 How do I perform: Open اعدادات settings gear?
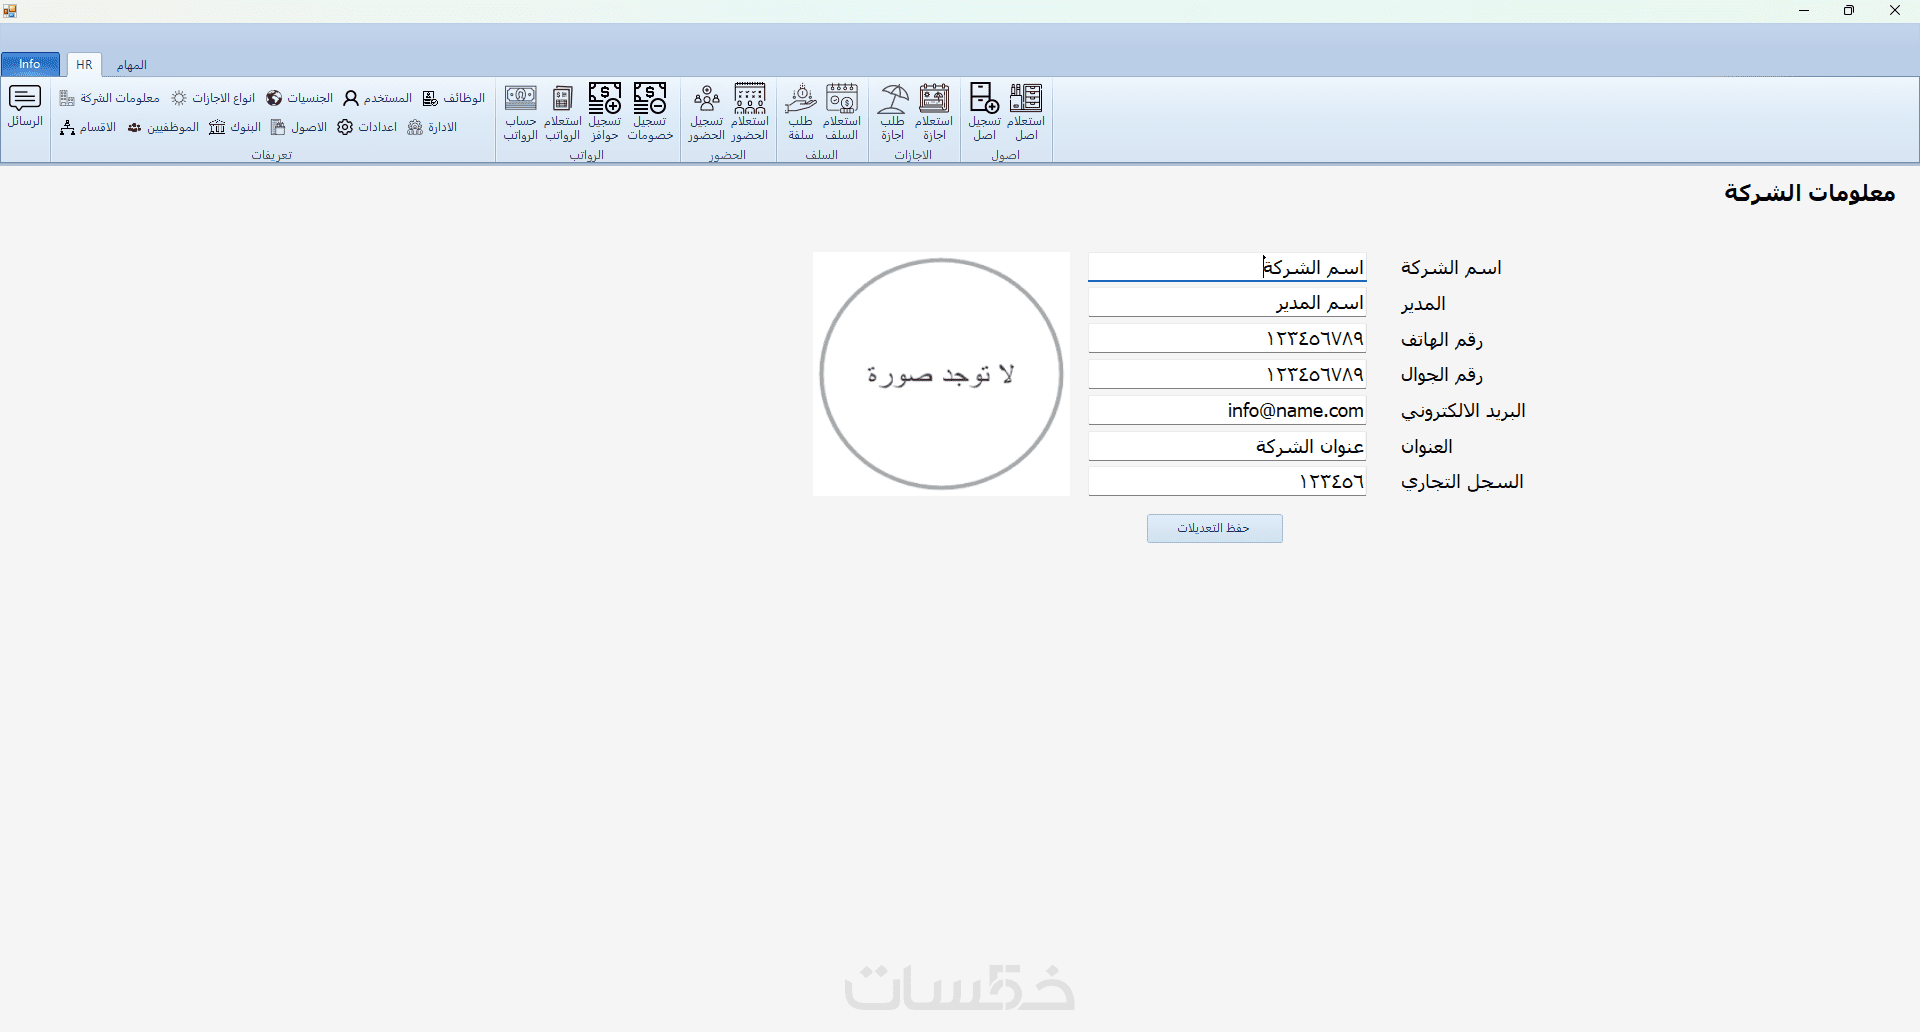(367, 127)
